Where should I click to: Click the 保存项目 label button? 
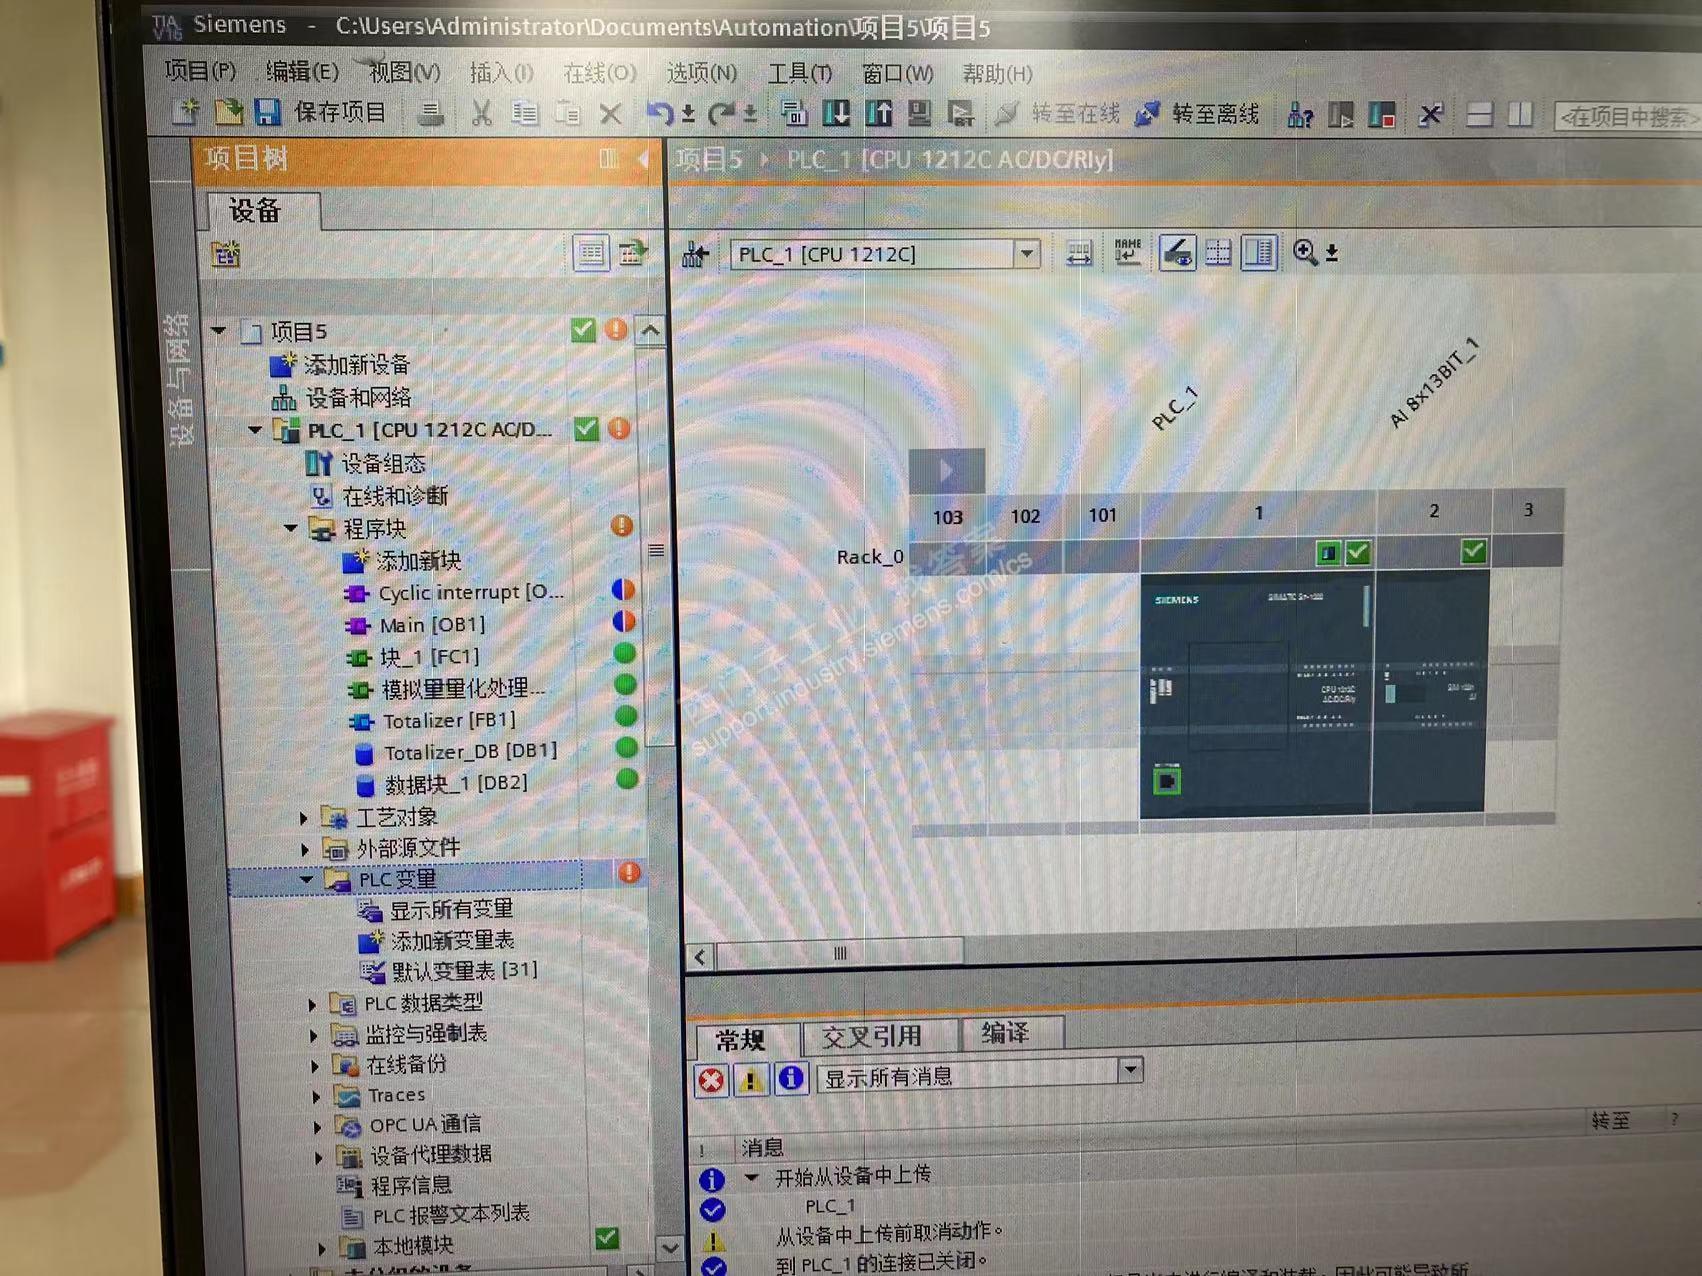pos(339,112)
